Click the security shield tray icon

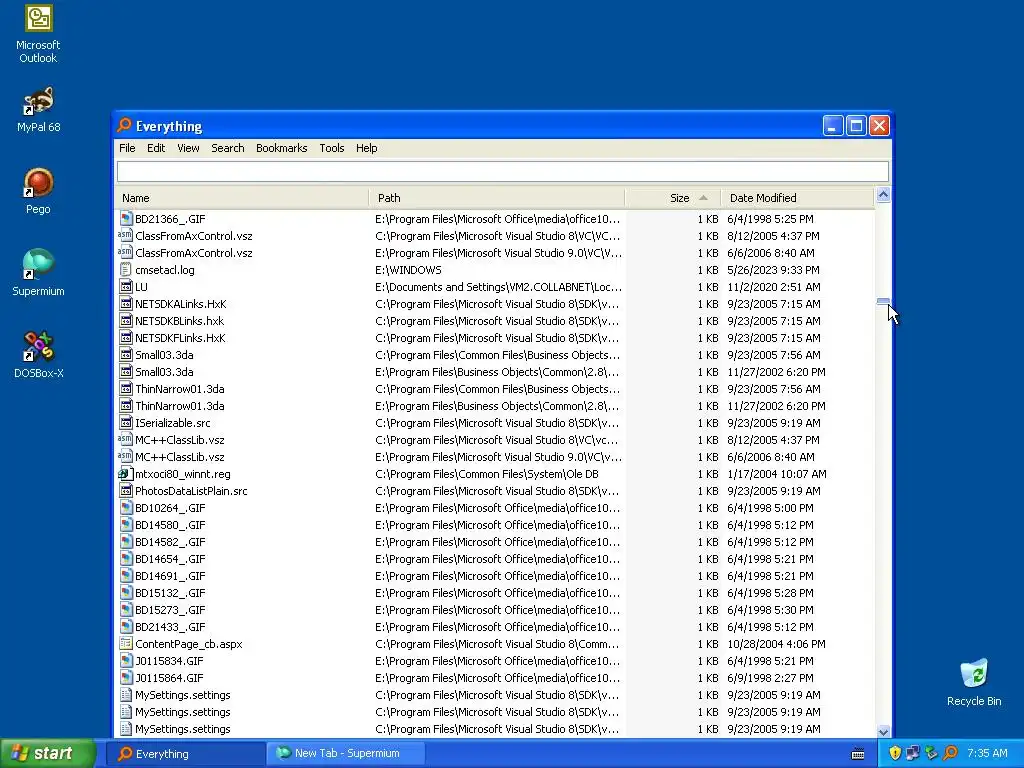pyautogui.click(x=895, y=753)
